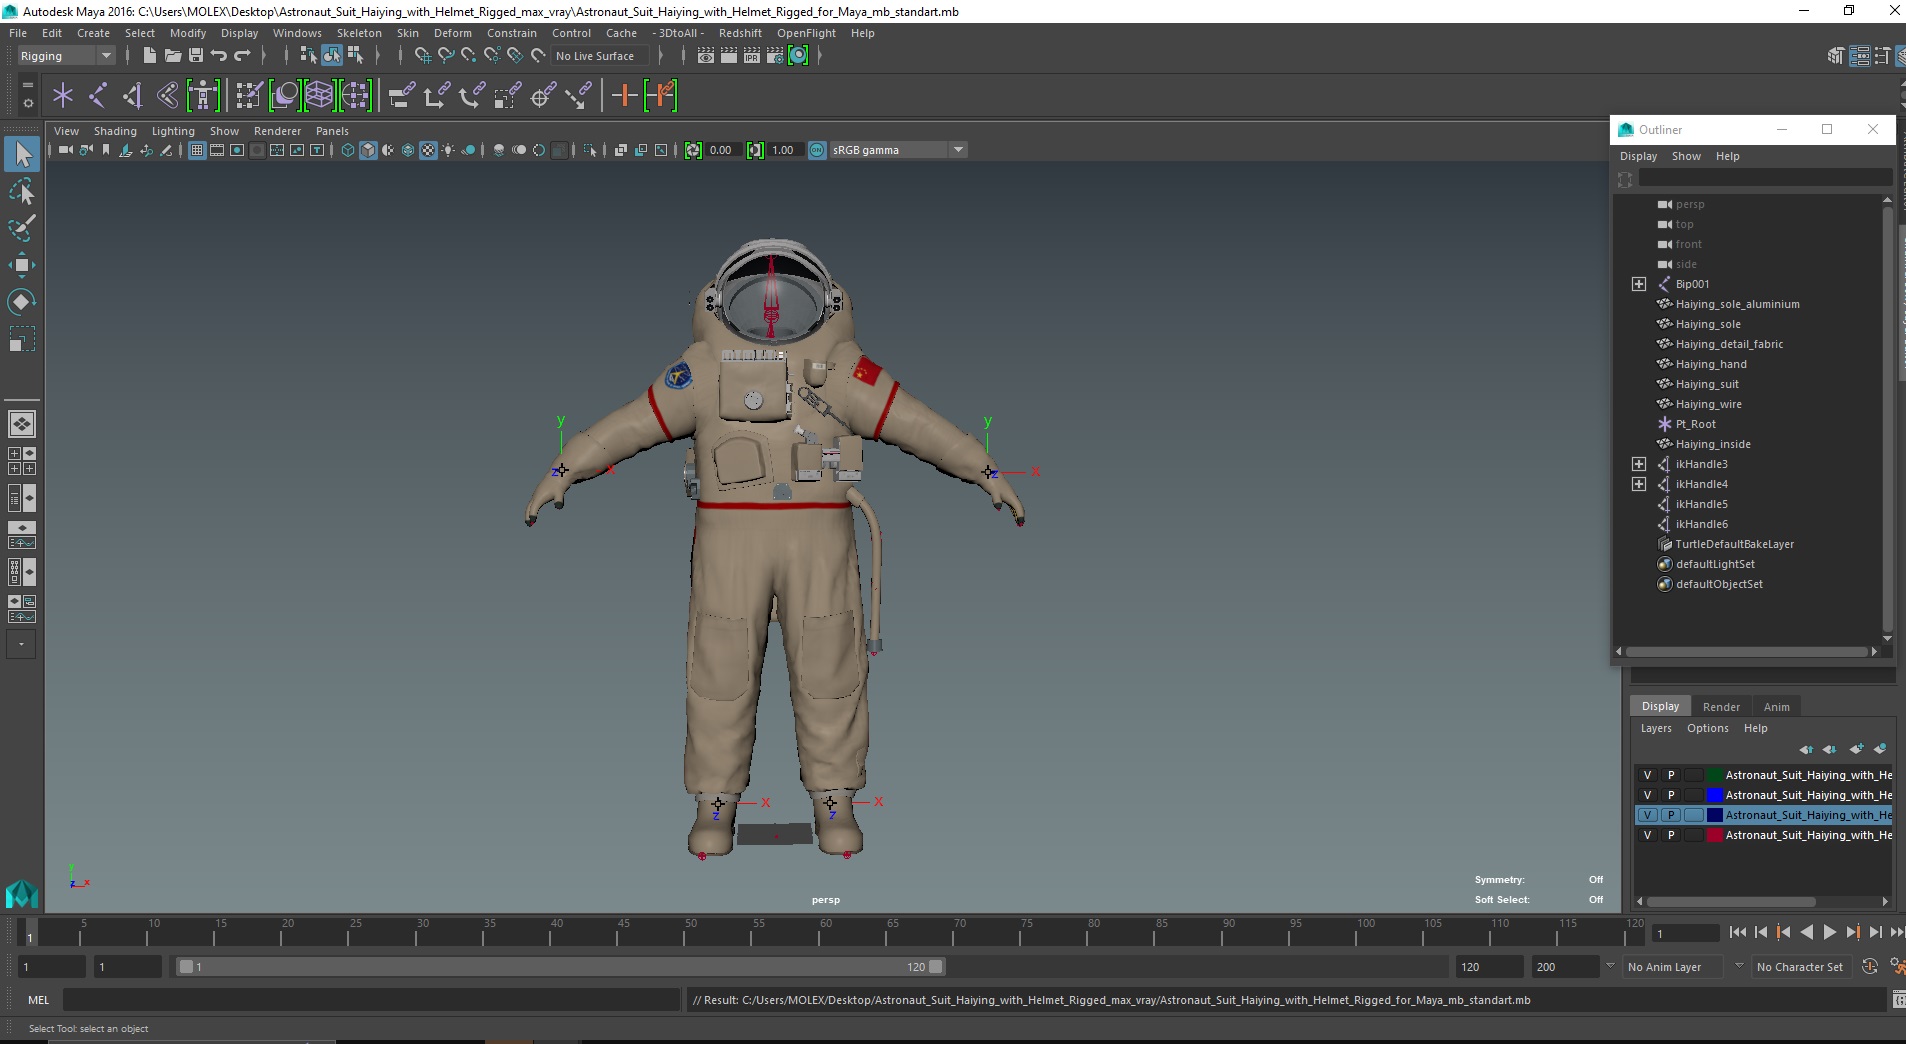1906x1044 pixels.
Task: Open the No Anim Layer dropdown
Action: click(1675, 967)
